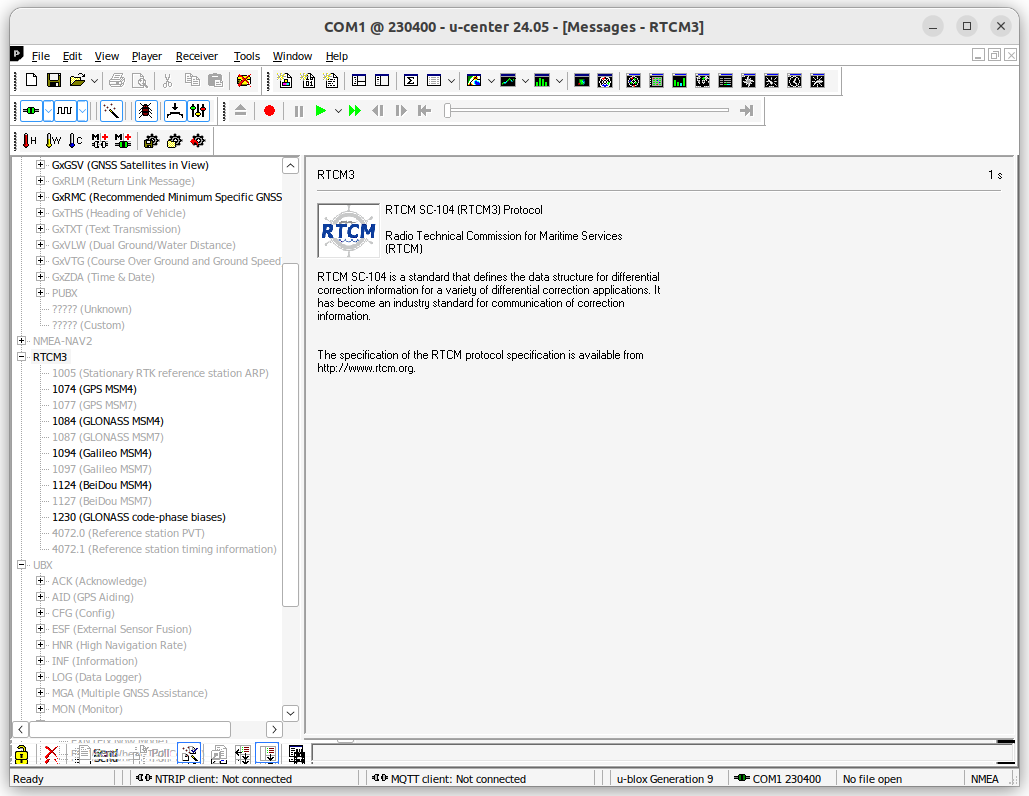1029x796 pixels.
Task: Open the connection port dropdown arrow
Action: pos(49,111)
